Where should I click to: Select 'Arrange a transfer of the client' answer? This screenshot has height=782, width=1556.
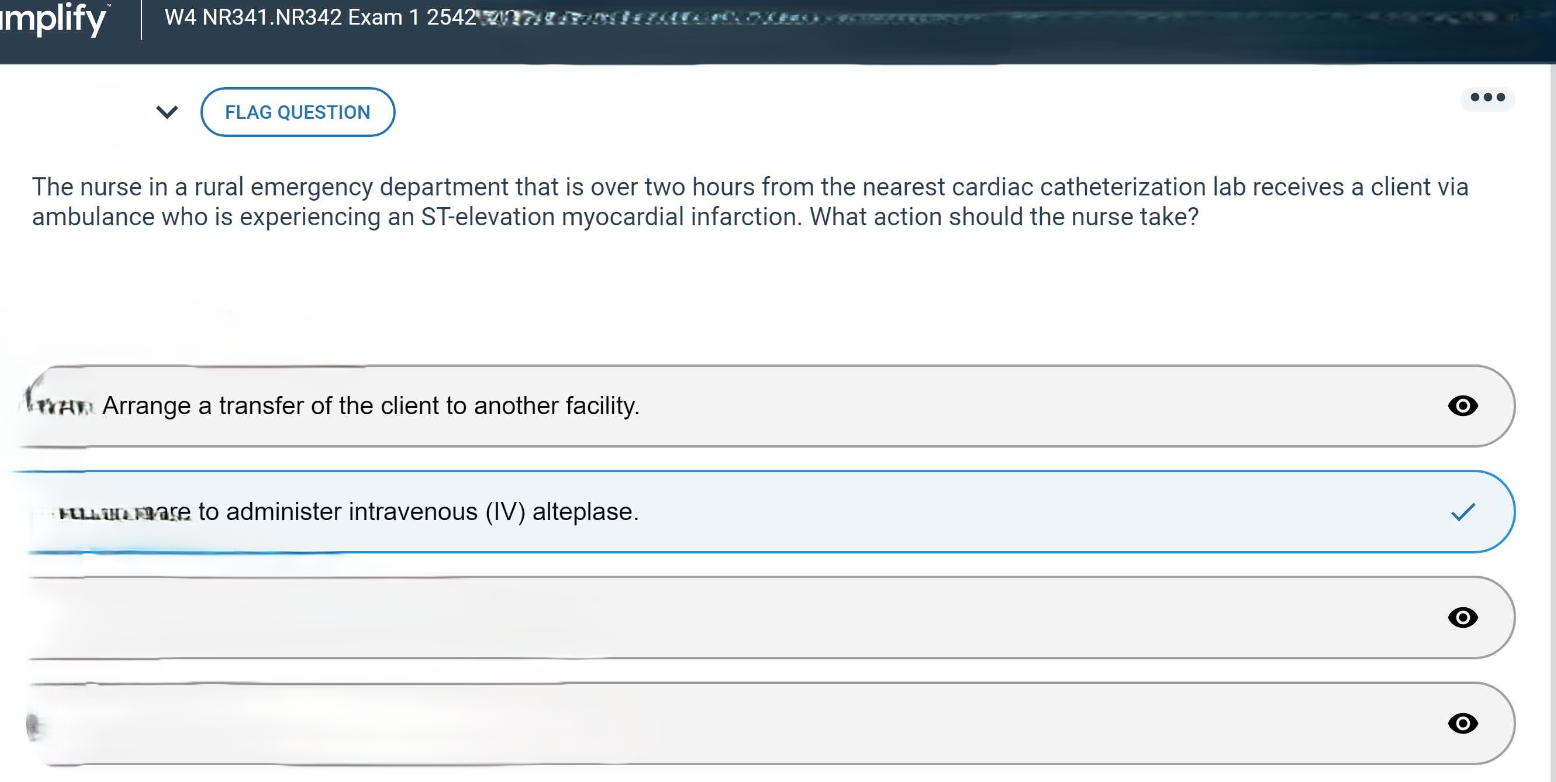pos(370,406)
